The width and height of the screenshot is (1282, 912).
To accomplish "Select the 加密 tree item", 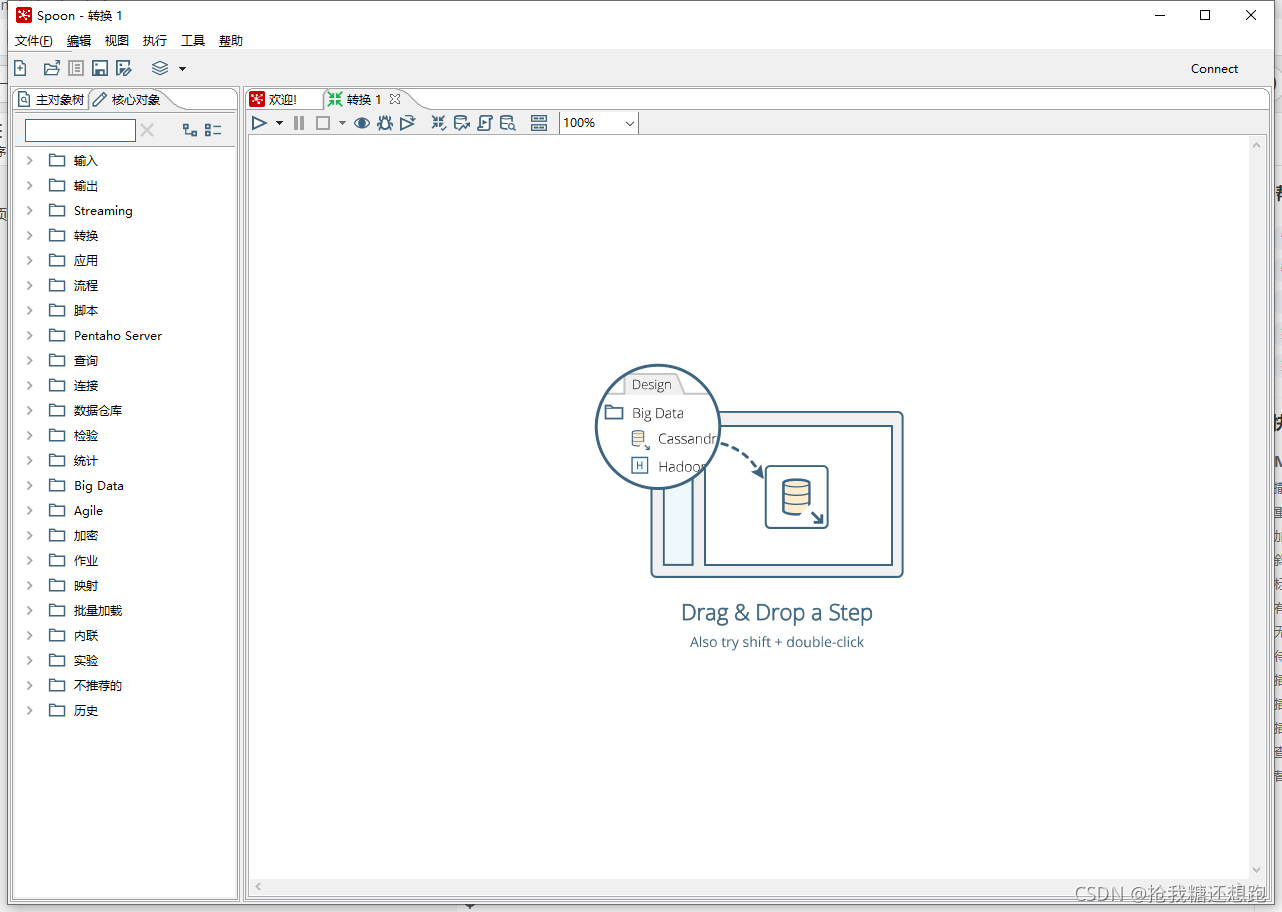I will [x=86, y=535].
